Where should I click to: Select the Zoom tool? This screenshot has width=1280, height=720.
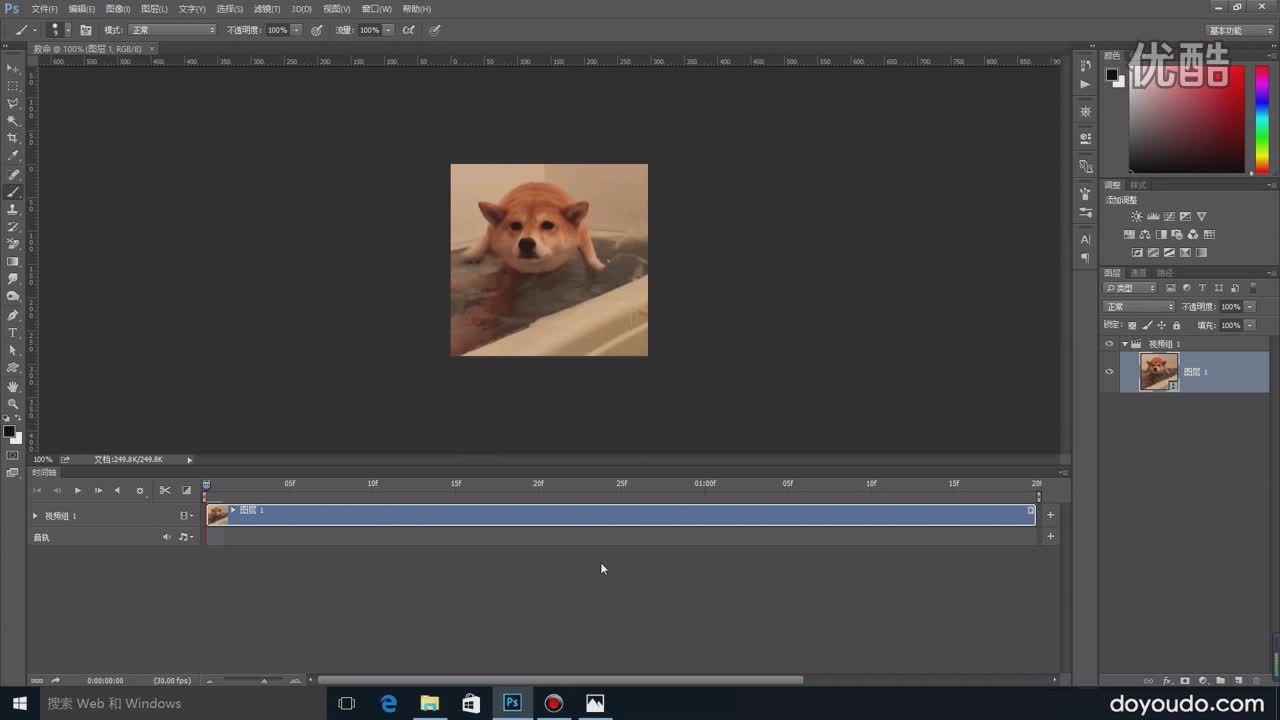(x=13, y=404)
